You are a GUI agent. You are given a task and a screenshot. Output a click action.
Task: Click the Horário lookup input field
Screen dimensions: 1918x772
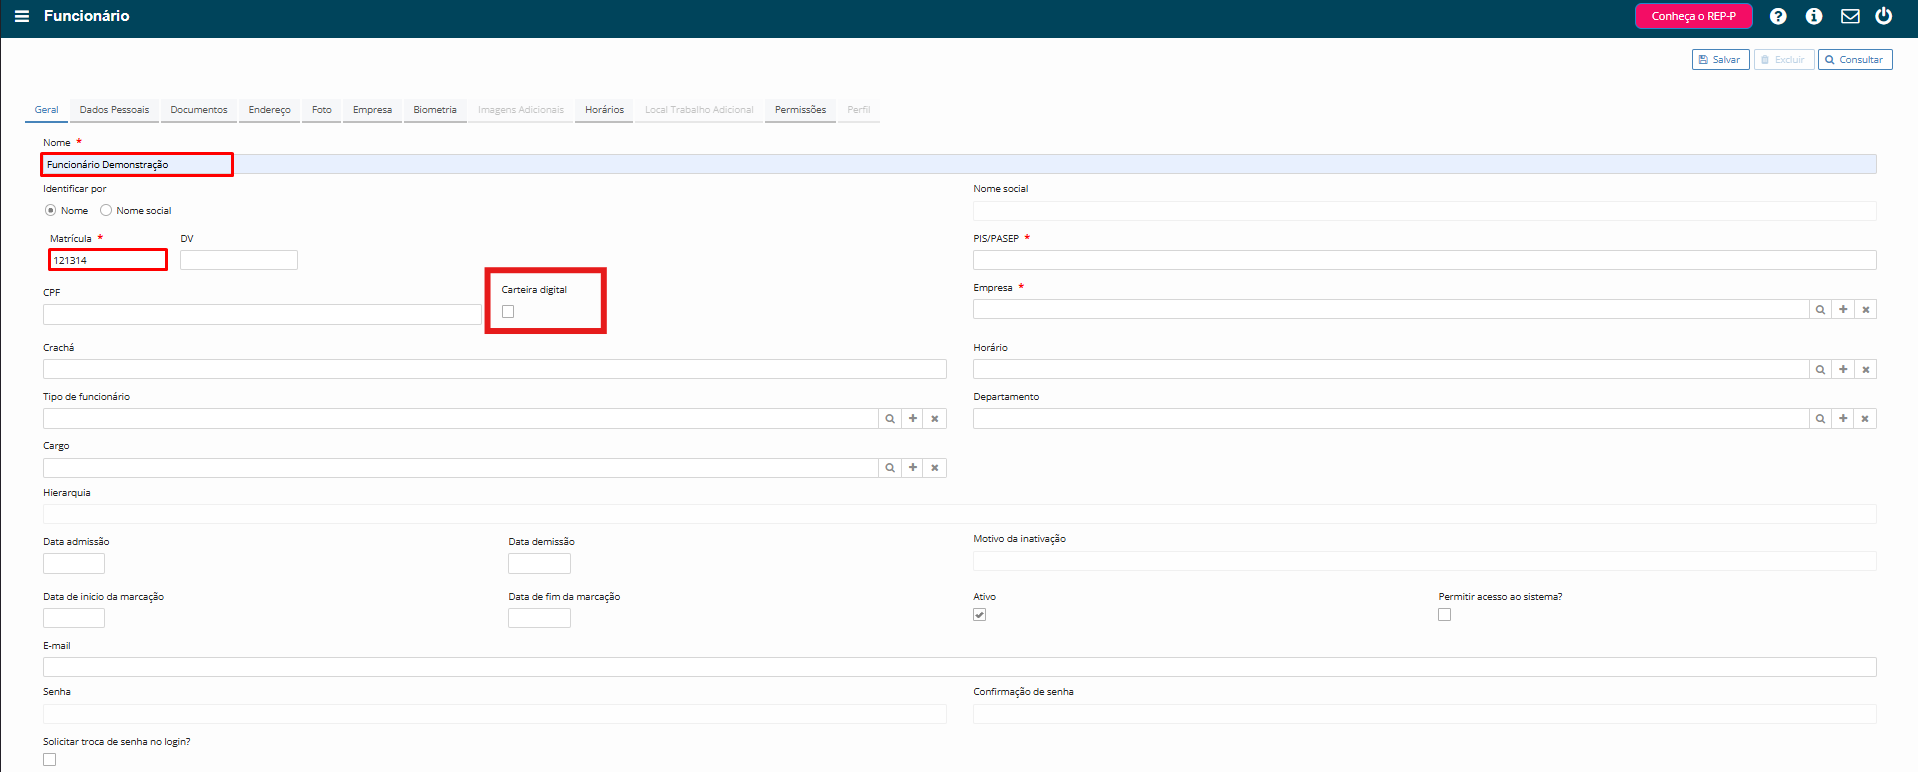coord(1391,370)
